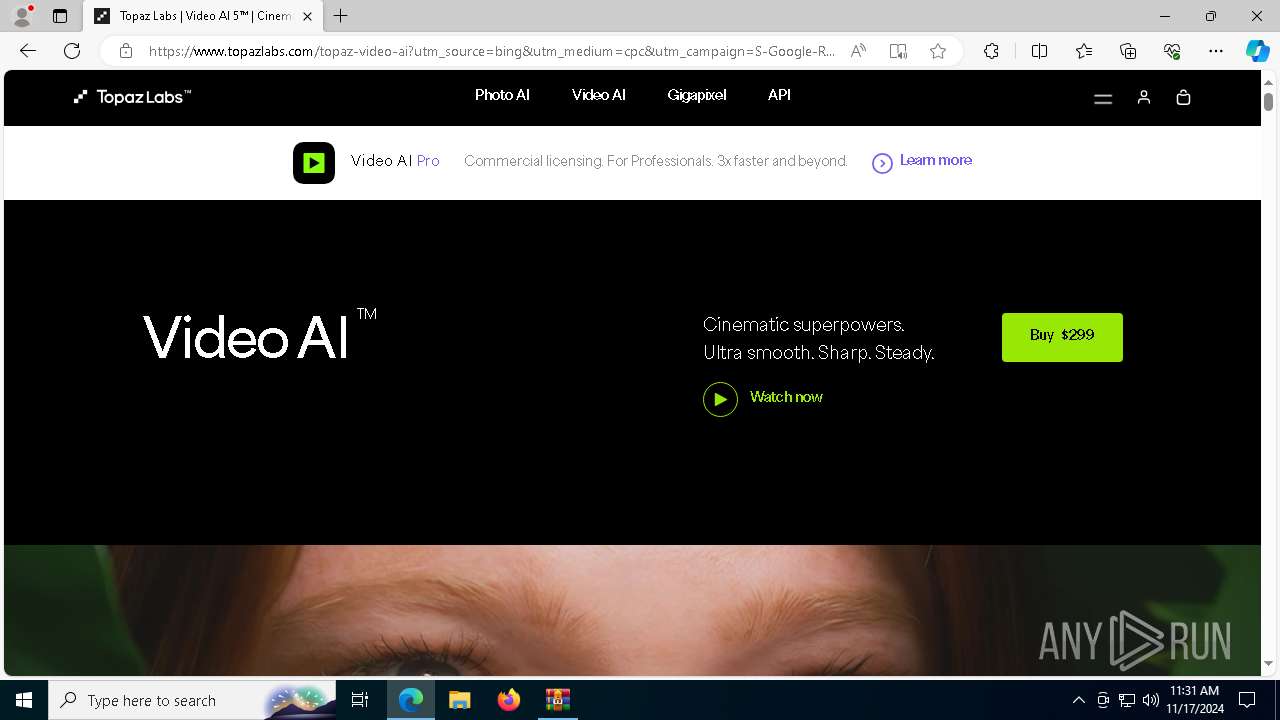Show hidden system tray icons

(x=1078, y=700)
